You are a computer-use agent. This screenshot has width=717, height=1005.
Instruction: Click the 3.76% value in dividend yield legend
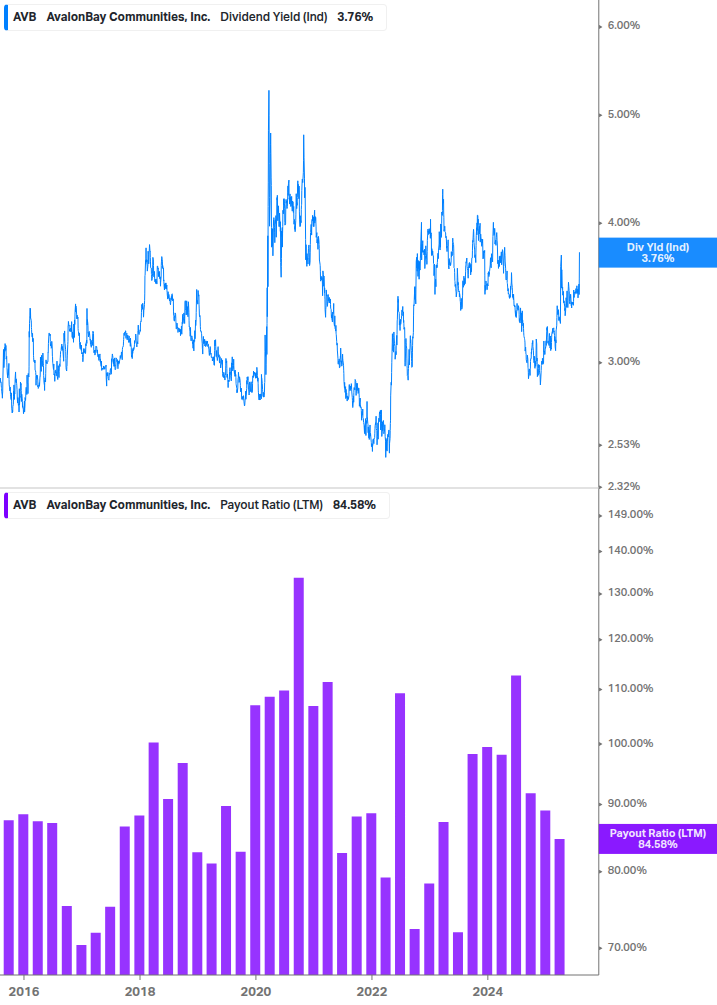(x=355, y=17)
